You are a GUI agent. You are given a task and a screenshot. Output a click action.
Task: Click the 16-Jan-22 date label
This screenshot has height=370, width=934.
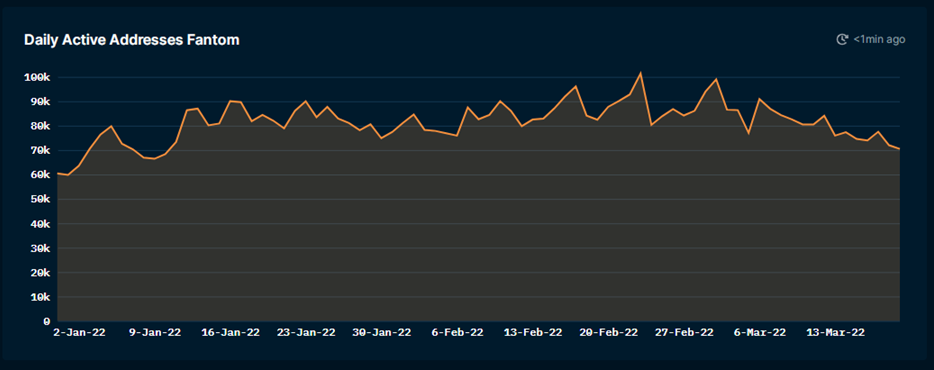coord(231,332)
